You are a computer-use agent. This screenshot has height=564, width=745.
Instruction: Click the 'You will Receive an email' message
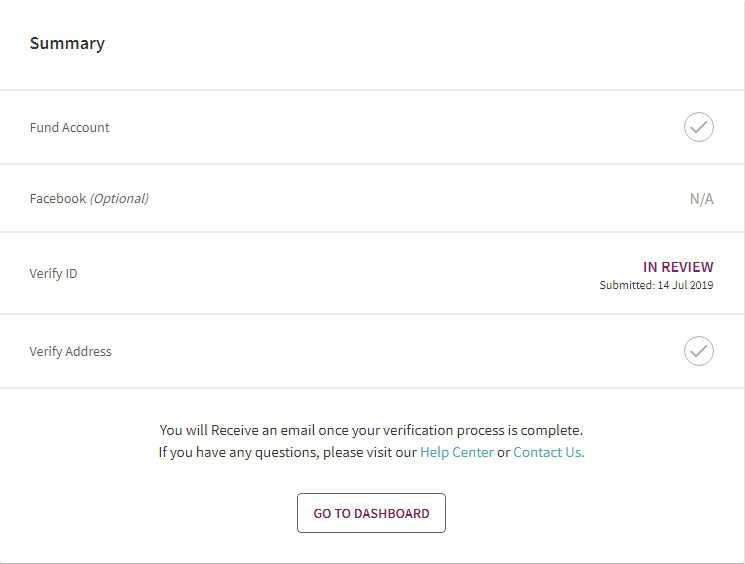pyautogui.click(x=250, y=430)
